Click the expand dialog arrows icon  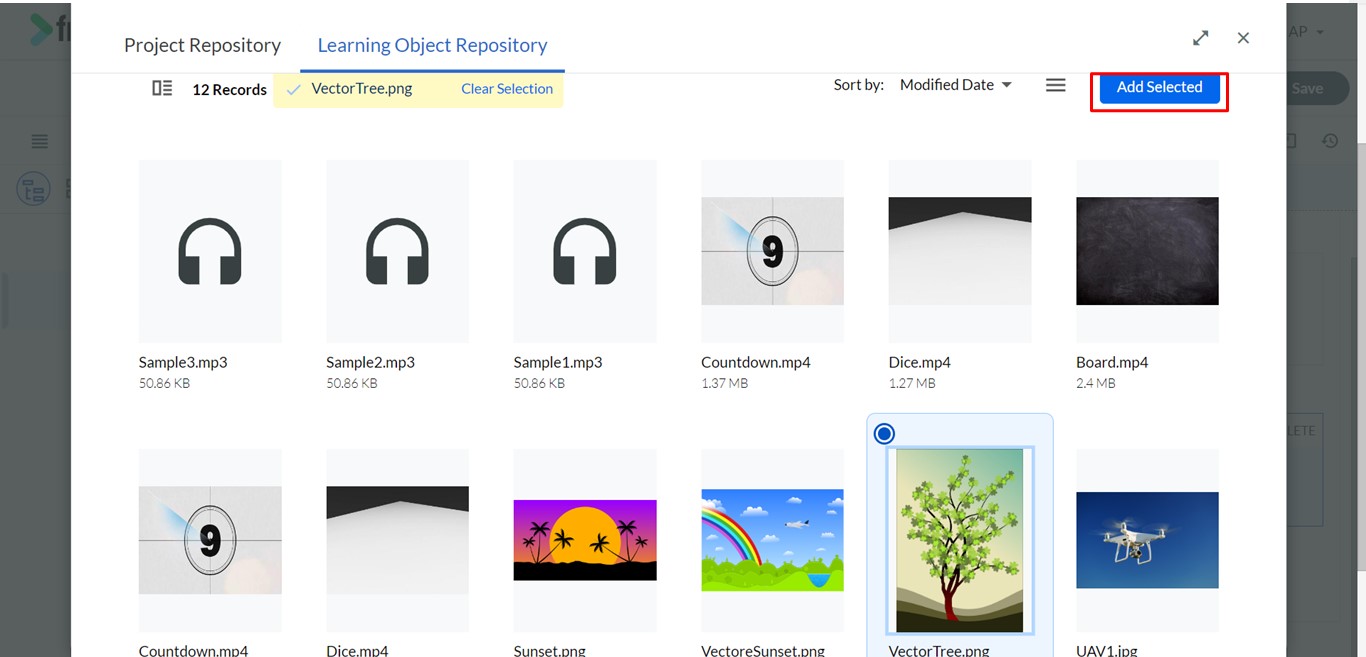pos(1201,38)
